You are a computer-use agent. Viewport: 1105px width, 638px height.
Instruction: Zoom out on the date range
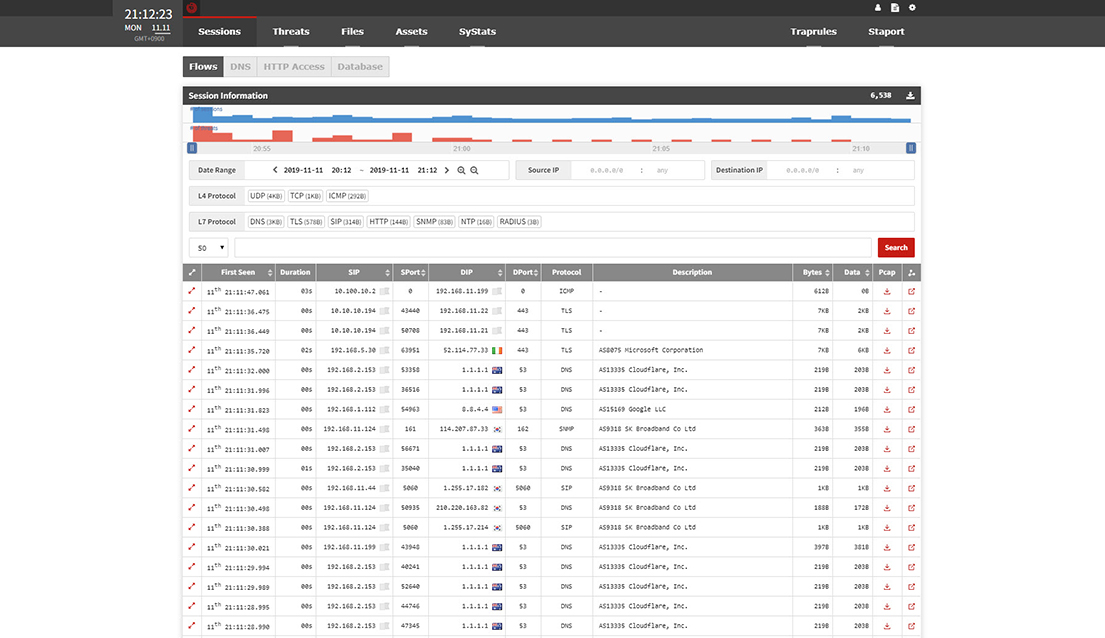(x=474, y=170)
